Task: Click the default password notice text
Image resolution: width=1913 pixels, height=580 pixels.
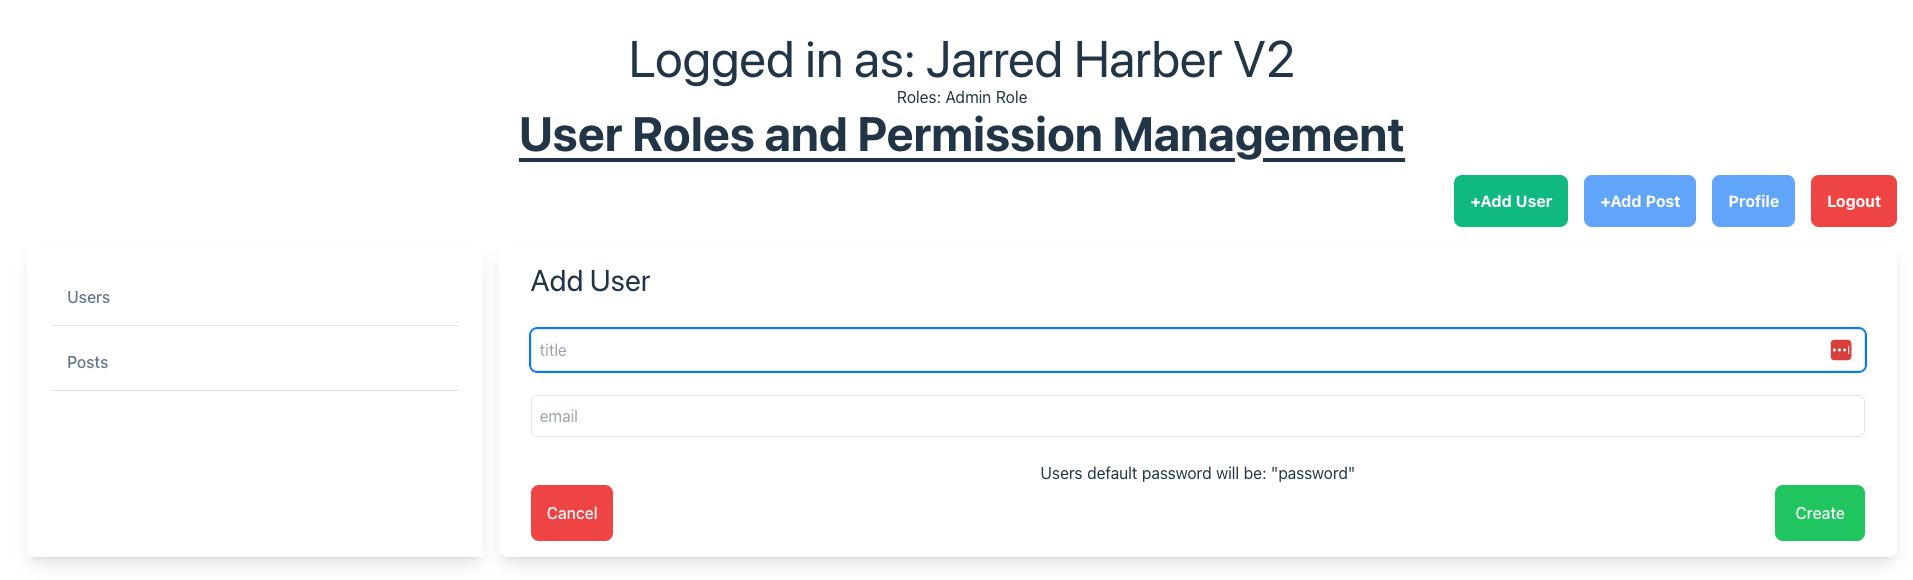Action: pyautogui.click(x=1196, y=473)
